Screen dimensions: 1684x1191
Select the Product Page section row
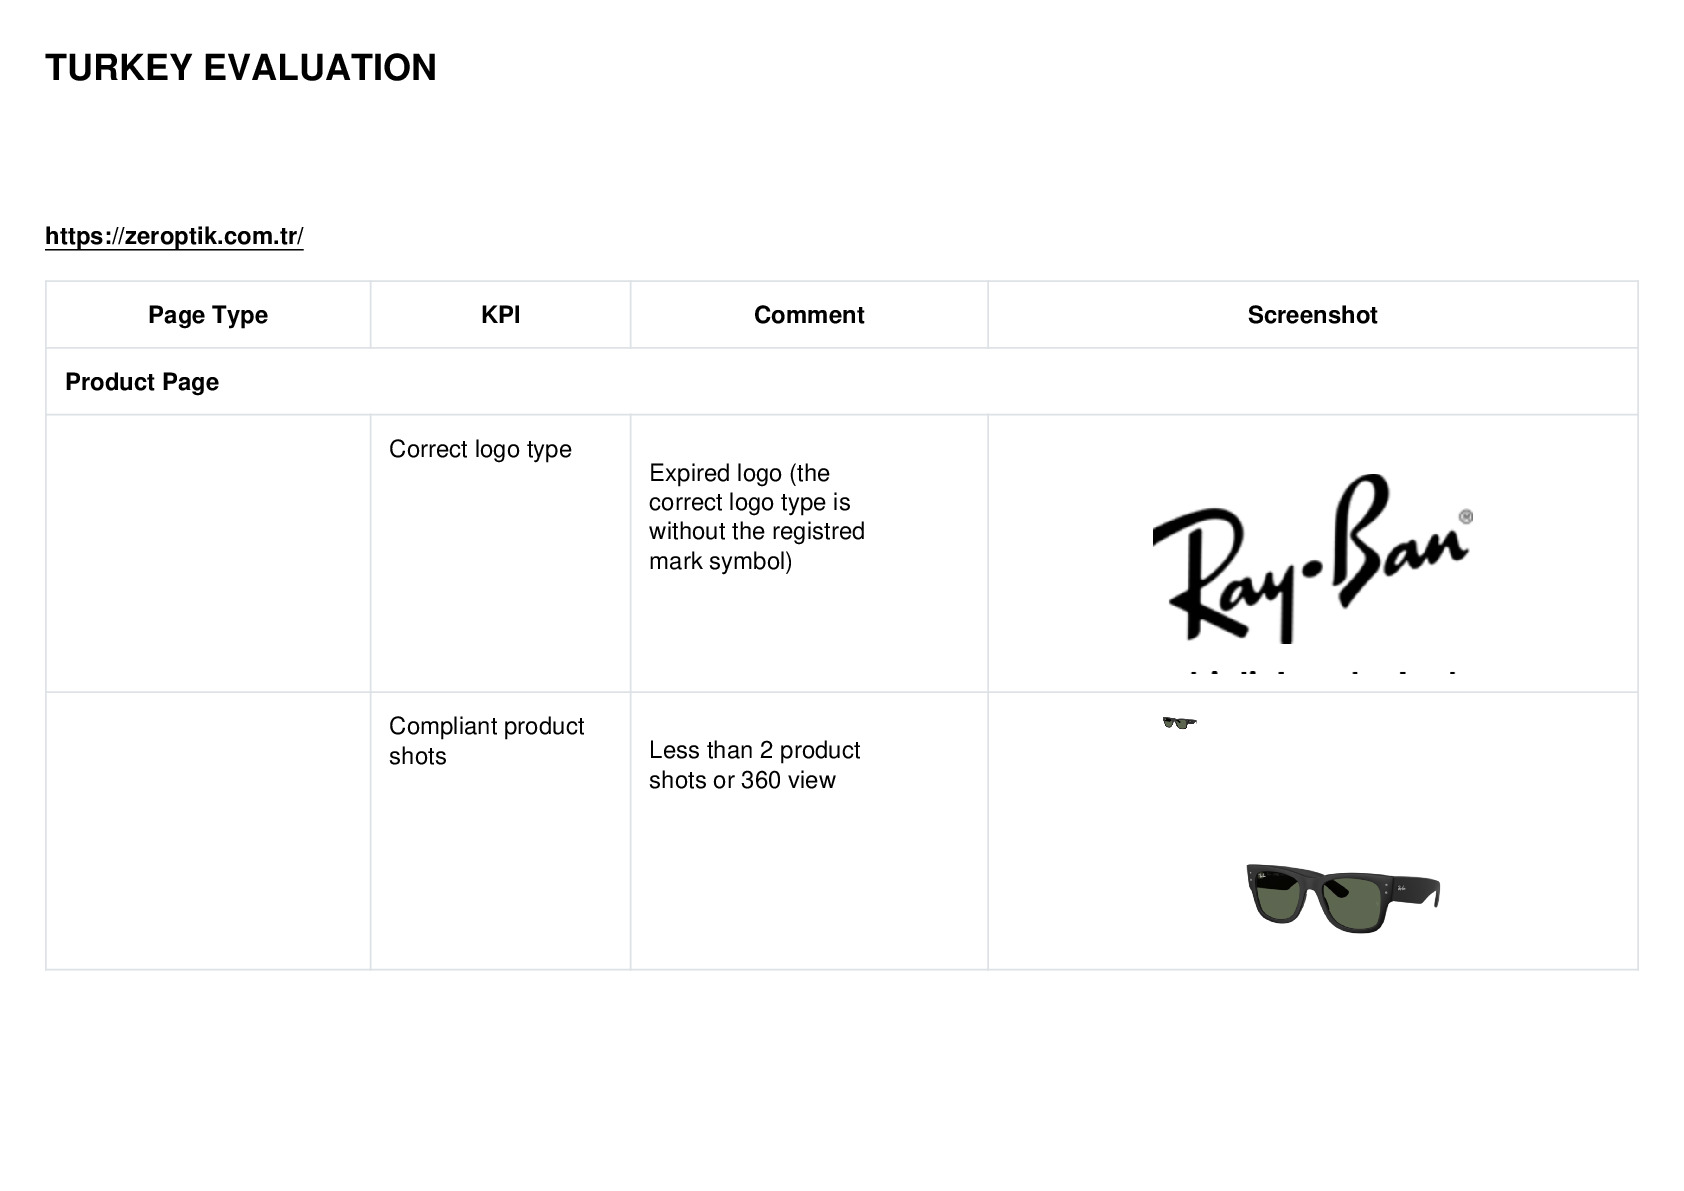click(x=841, y=382)
